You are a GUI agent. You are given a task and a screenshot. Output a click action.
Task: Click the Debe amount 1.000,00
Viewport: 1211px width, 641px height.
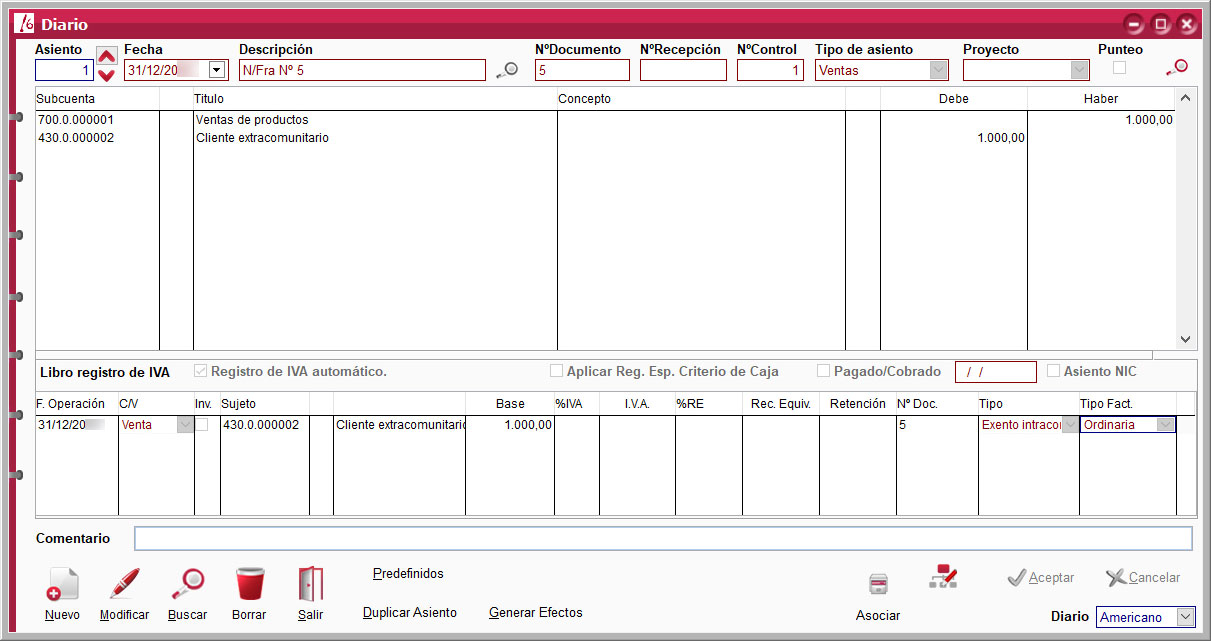[1001, 138]
